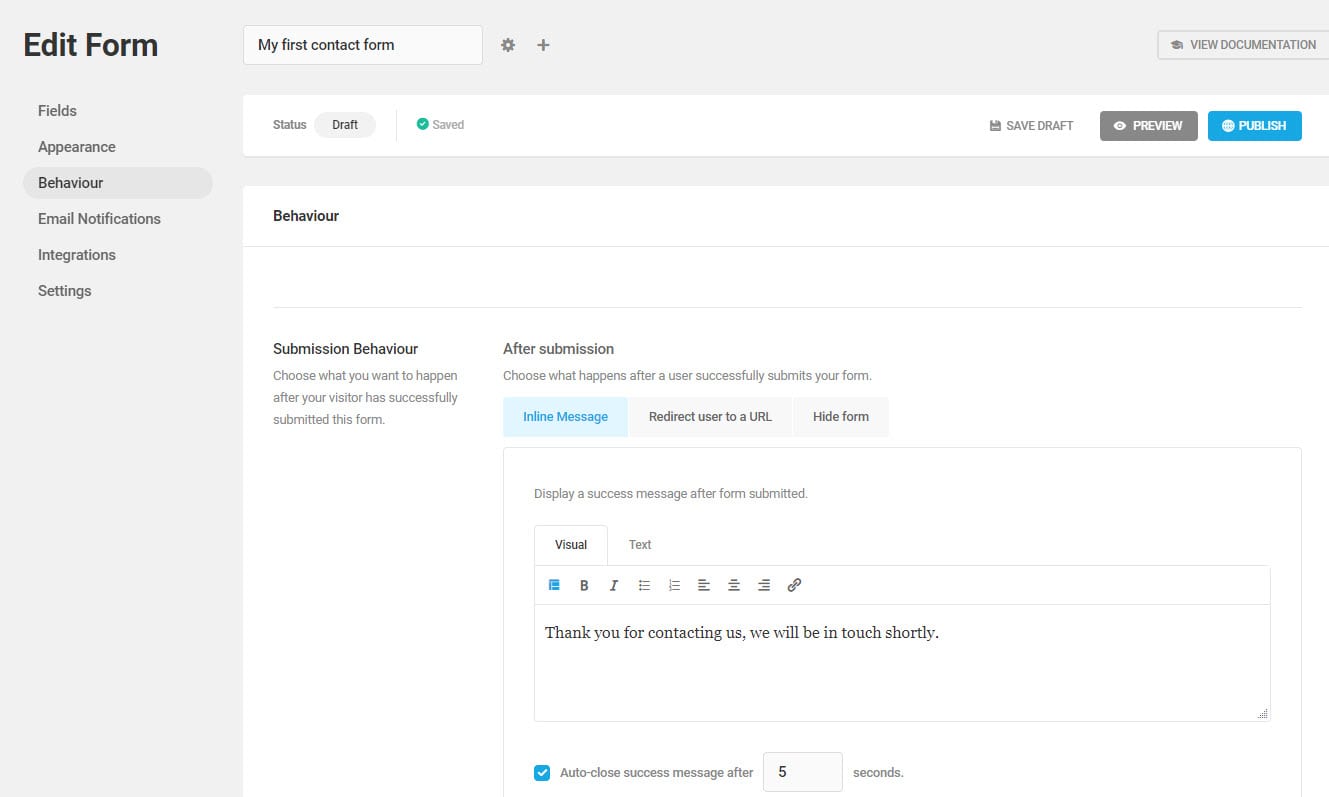Click the Preview button
Viewport: 1329px width, 797px height.
(1148, 126)
